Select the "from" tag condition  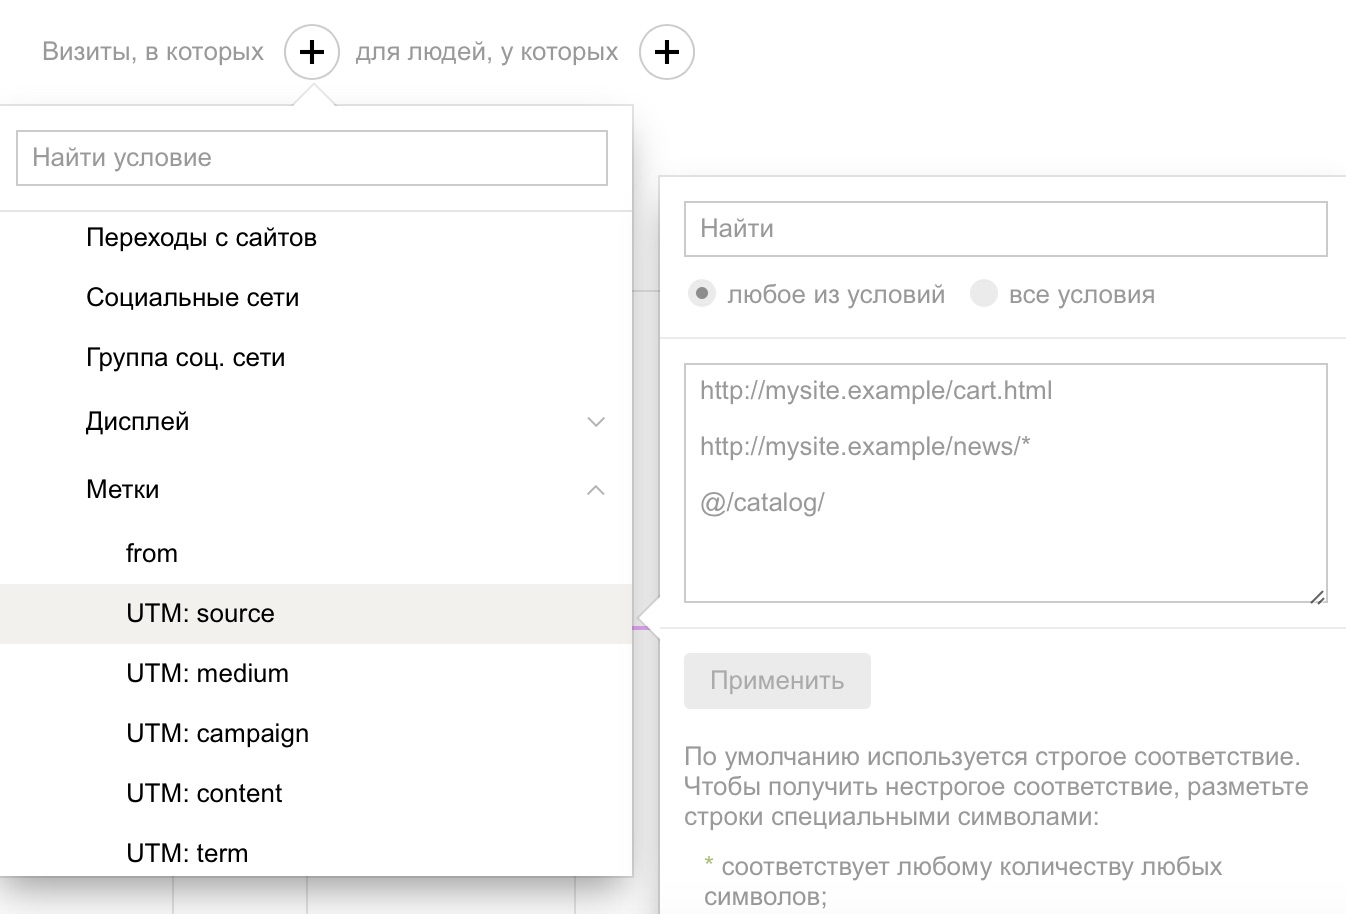point(152,553)
